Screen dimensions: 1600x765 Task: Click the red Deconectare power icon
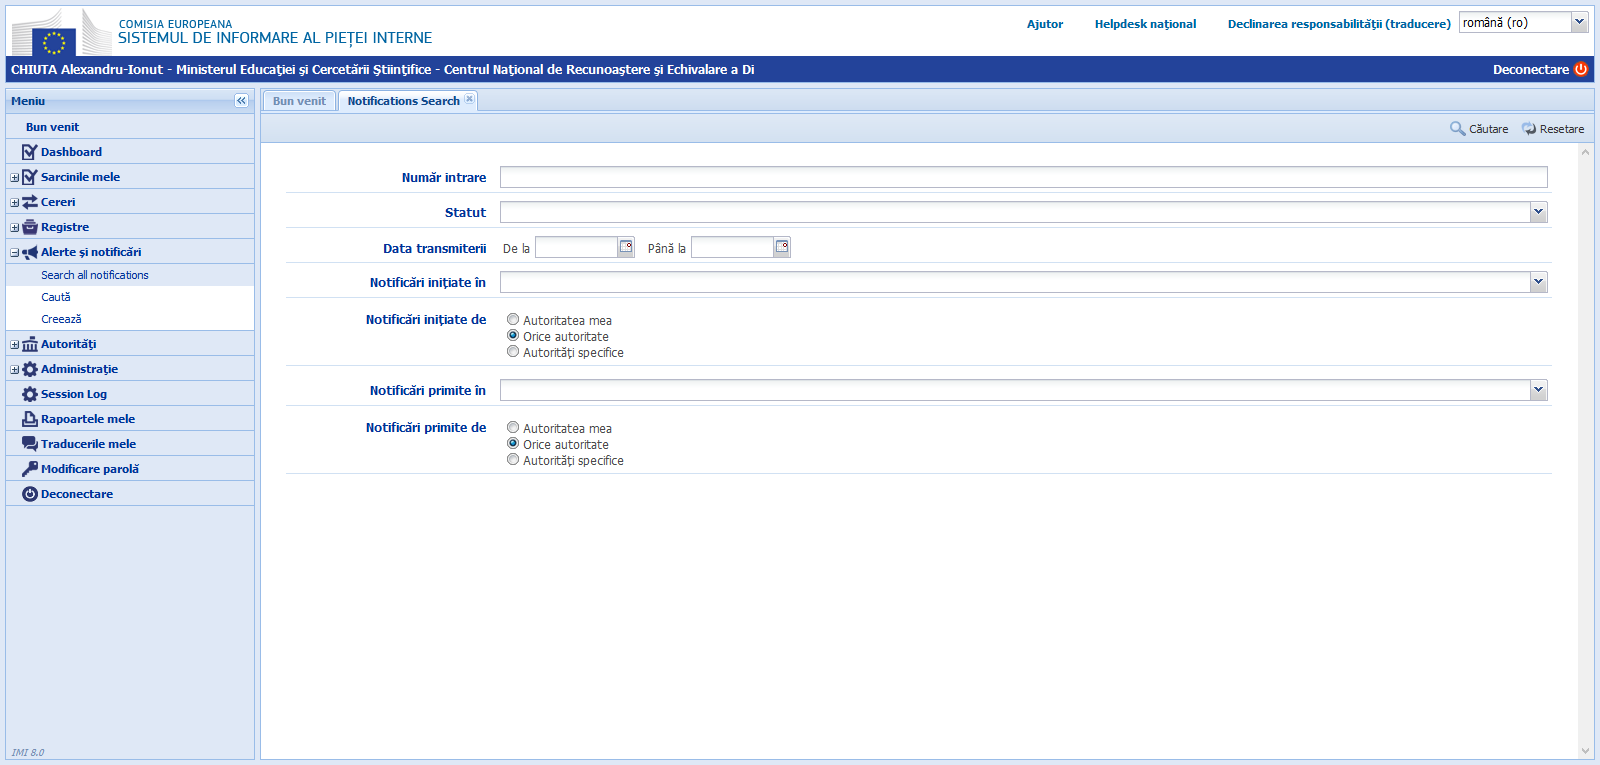1581,69
